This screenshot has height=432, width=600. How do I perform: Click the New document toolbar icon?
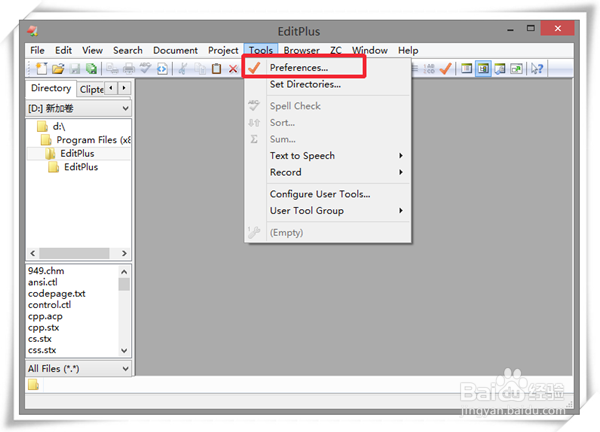click(41, 69)
